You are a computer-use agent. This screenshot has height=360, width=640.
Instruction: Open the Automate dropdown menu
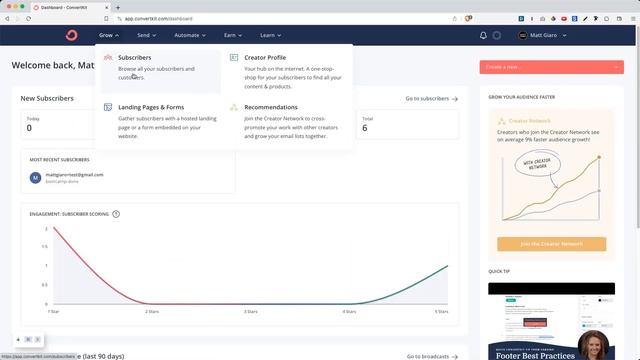click(x=190, y=36)
